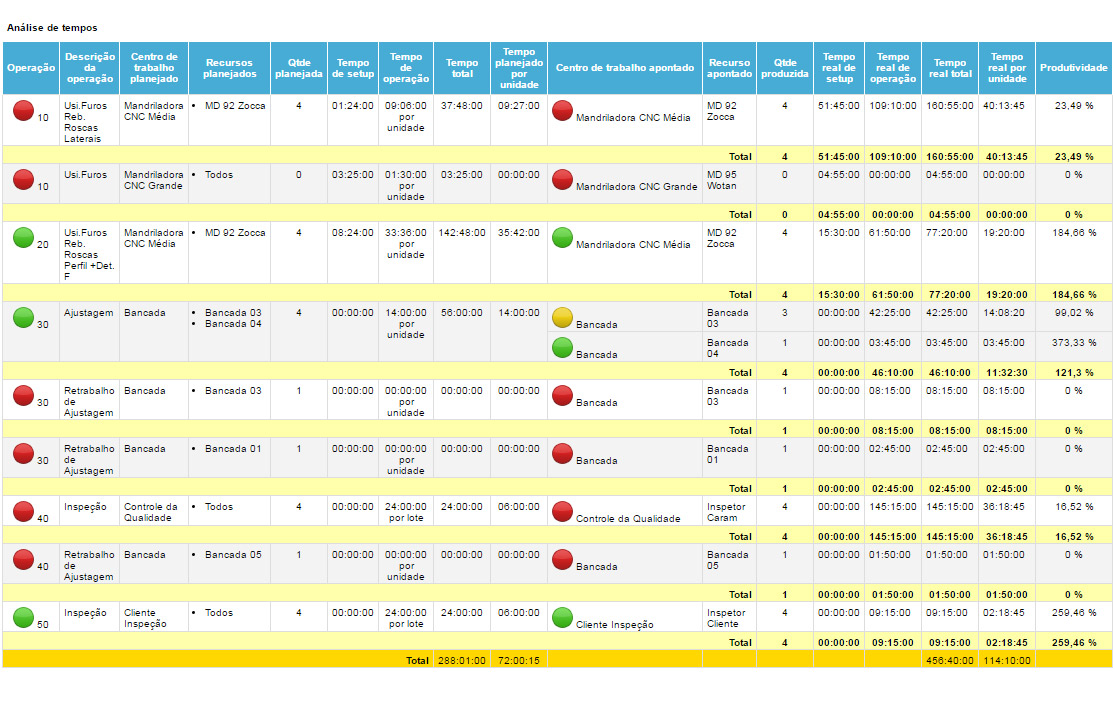Click the Centro de trabalho apontado header

coord(624,68)
